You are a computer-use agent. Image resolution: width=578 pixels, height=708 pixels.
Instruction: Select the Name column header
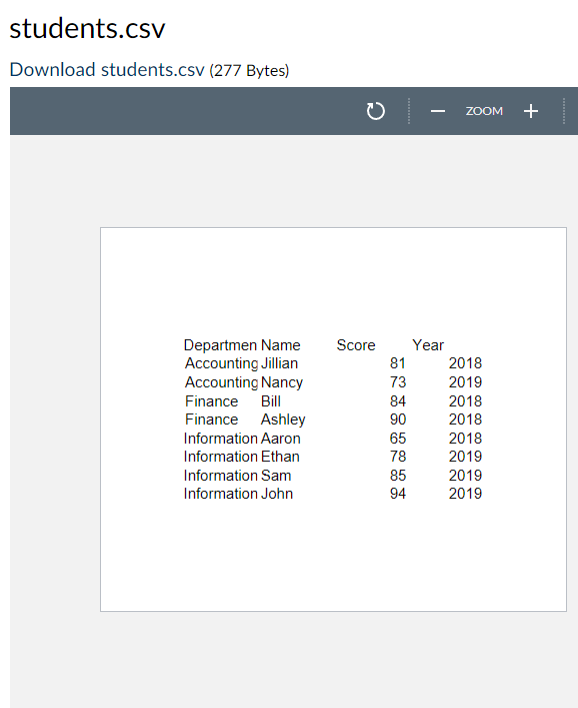tap(280, 345)
